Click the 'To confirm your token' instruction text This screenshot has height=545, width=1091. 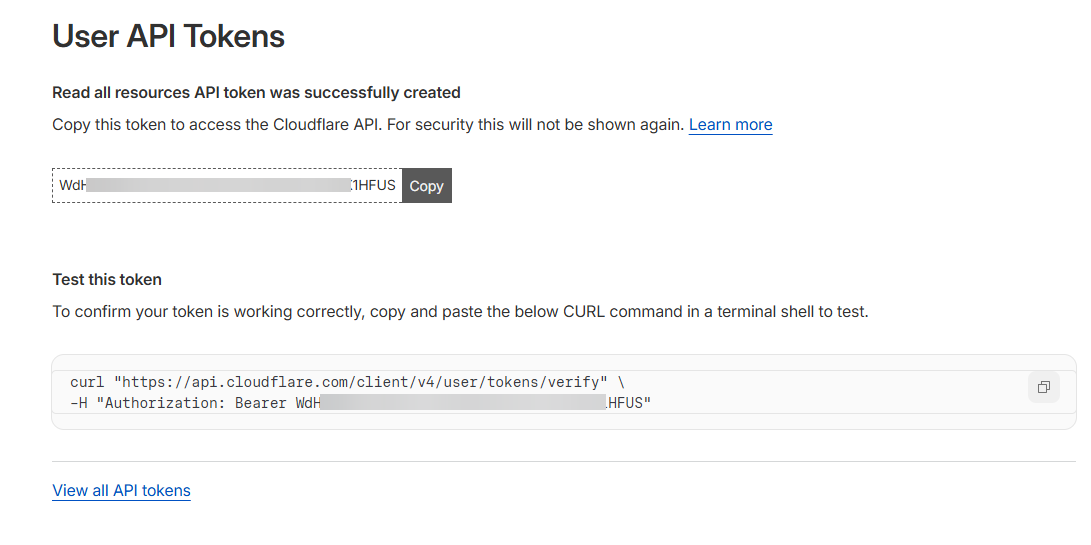460,312
